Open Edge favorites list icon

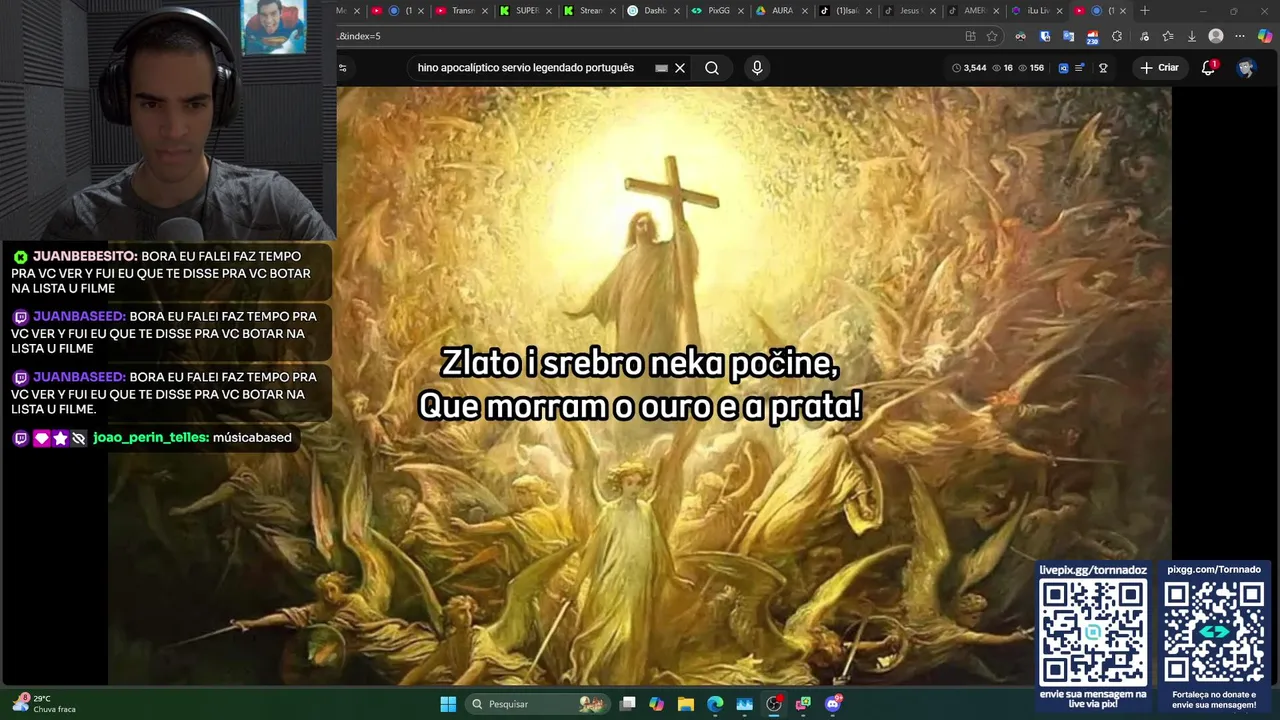[x=1167, y=36]
